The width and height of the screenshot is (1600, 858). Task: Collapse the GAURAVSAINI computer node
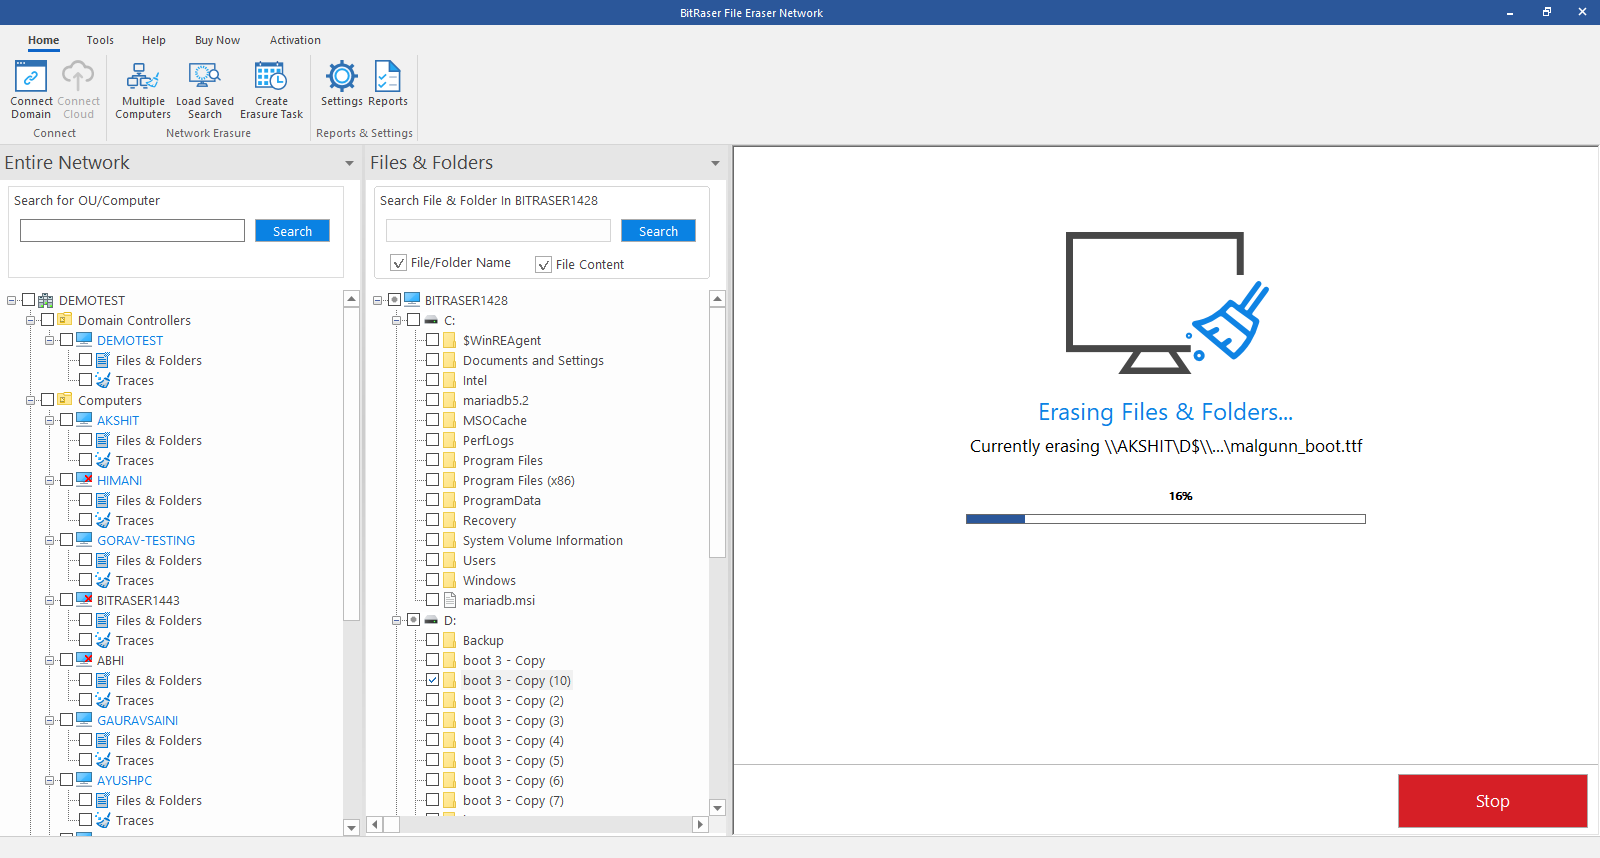50,720
